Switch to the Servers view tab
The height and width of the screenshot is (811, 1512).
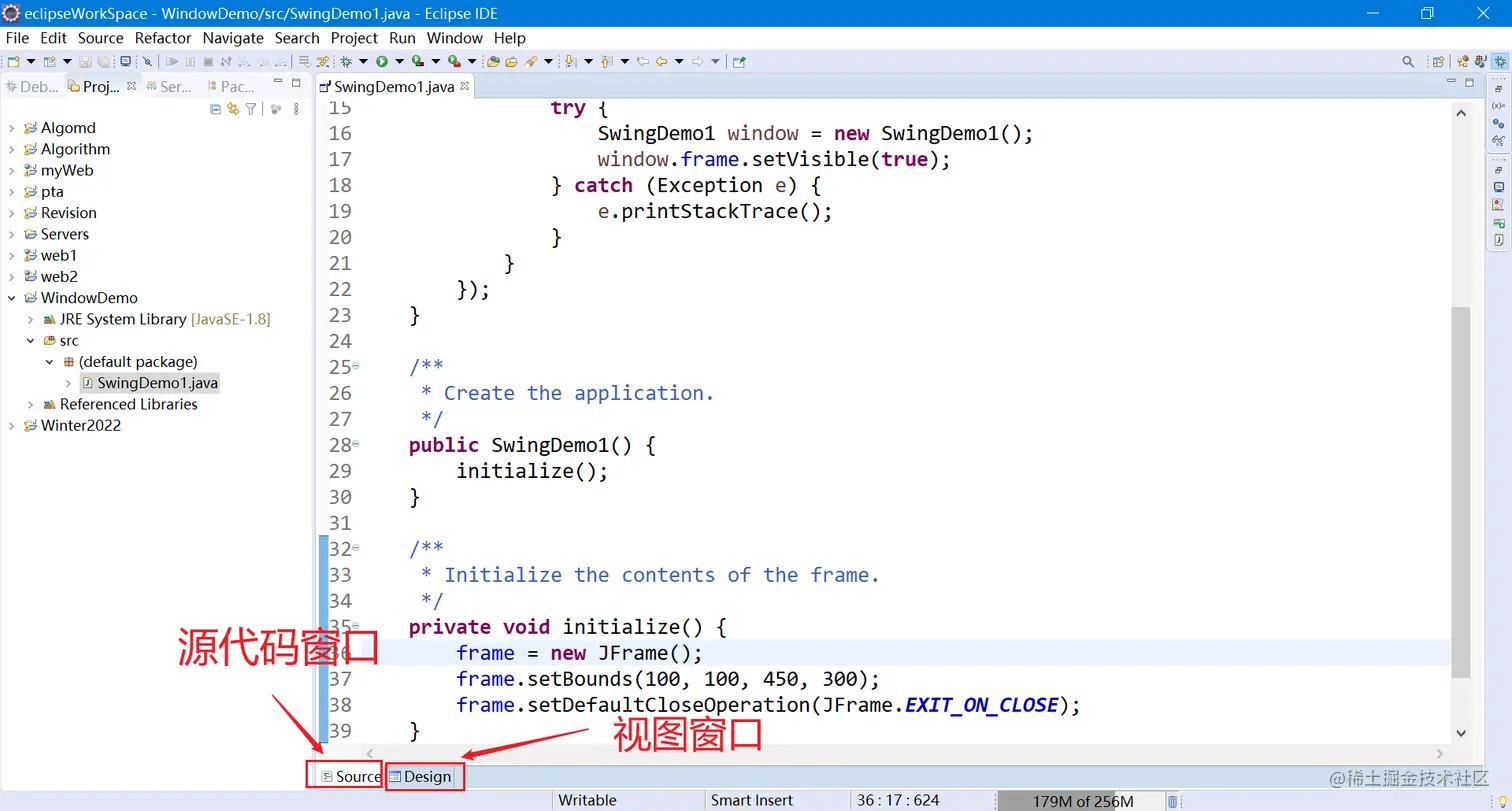pos(168,87)
